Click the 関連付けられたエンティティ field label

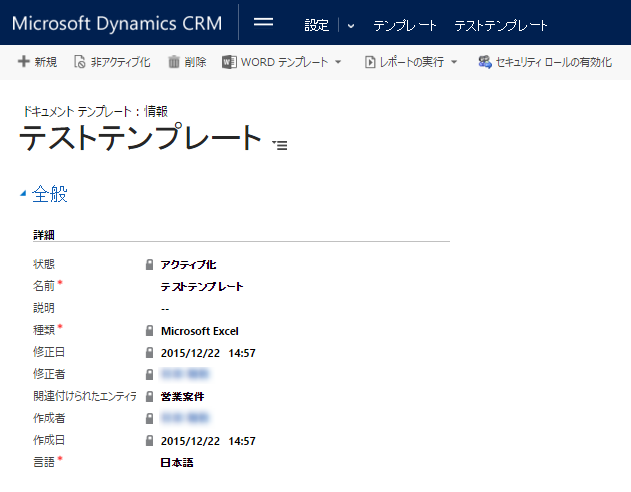[x=85, y=396]
